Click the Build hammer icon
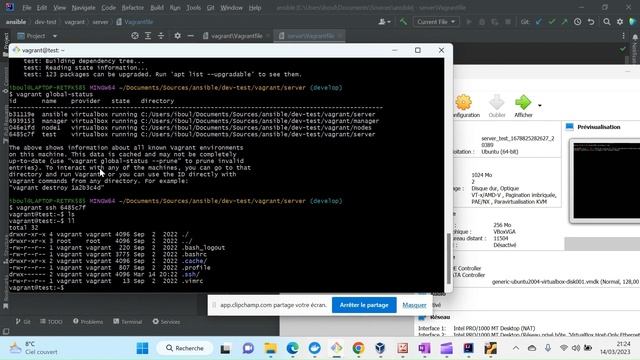The height and width of the screenshot is (360, 640). (403, 22)
